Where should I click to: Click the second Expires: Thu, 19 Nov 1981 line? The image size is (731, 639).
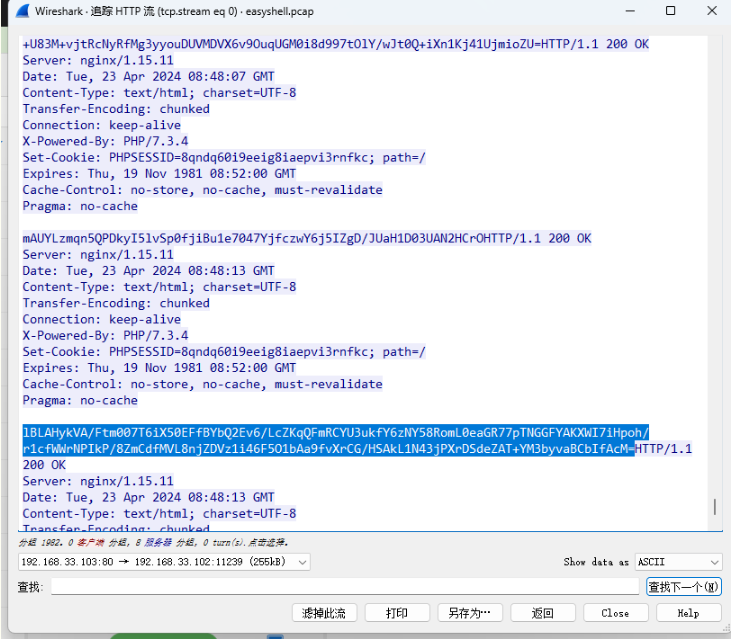pyautogui.click(x=159, y=368)
